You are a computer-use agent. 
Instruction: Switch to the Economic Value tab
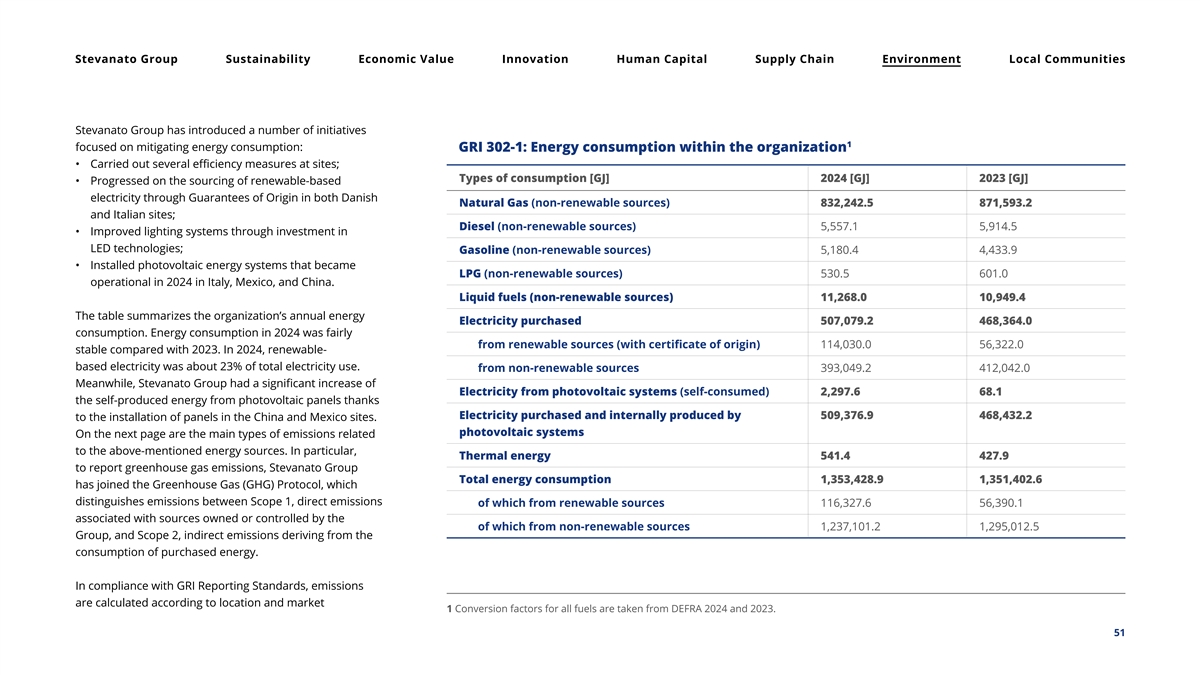(406, 59)
